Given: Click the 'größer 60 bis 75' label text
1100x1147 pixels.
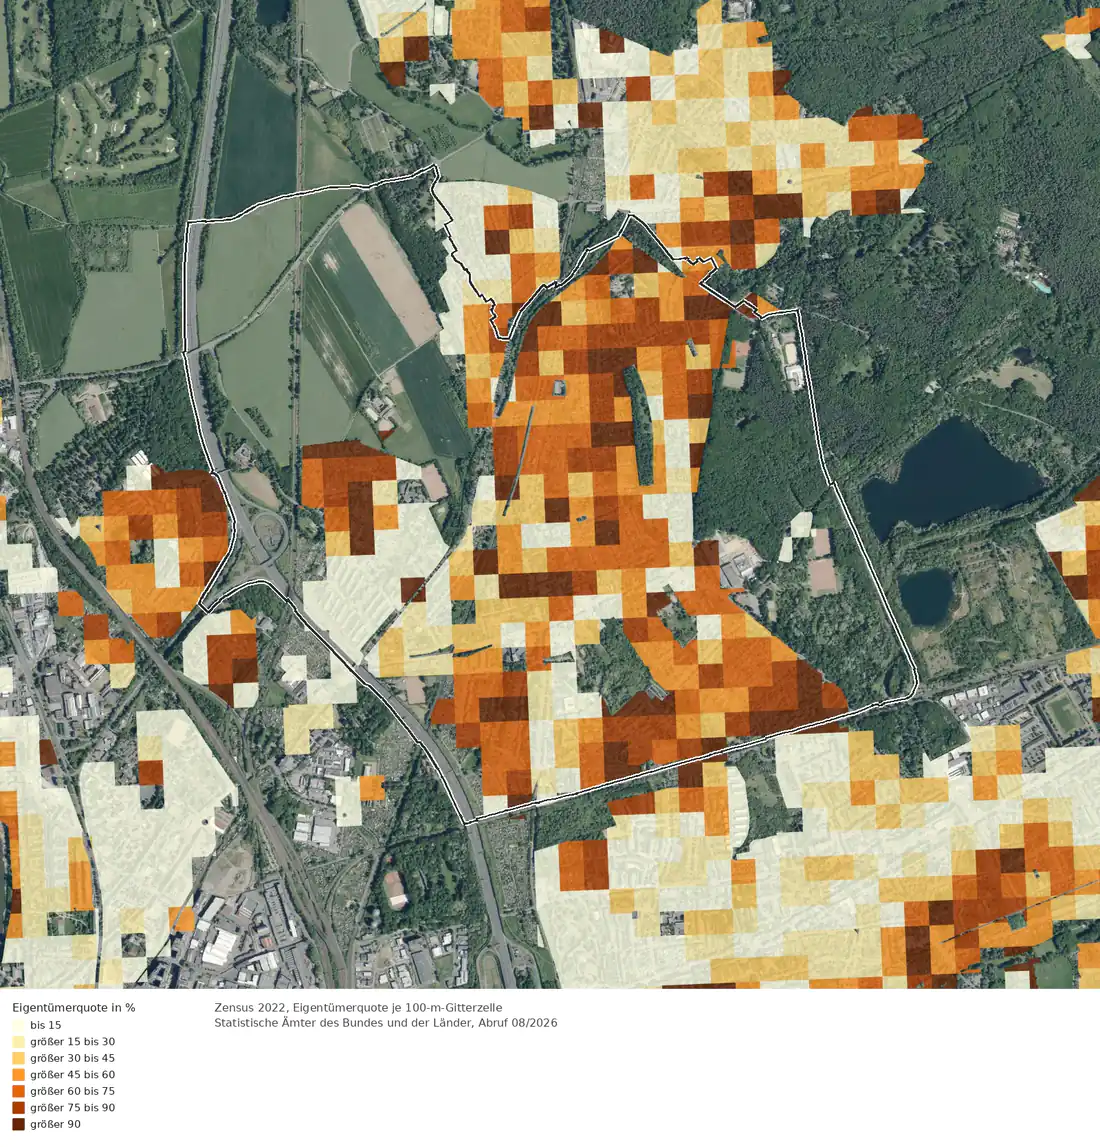Looking at the screenshot, I should (72, 1091).
